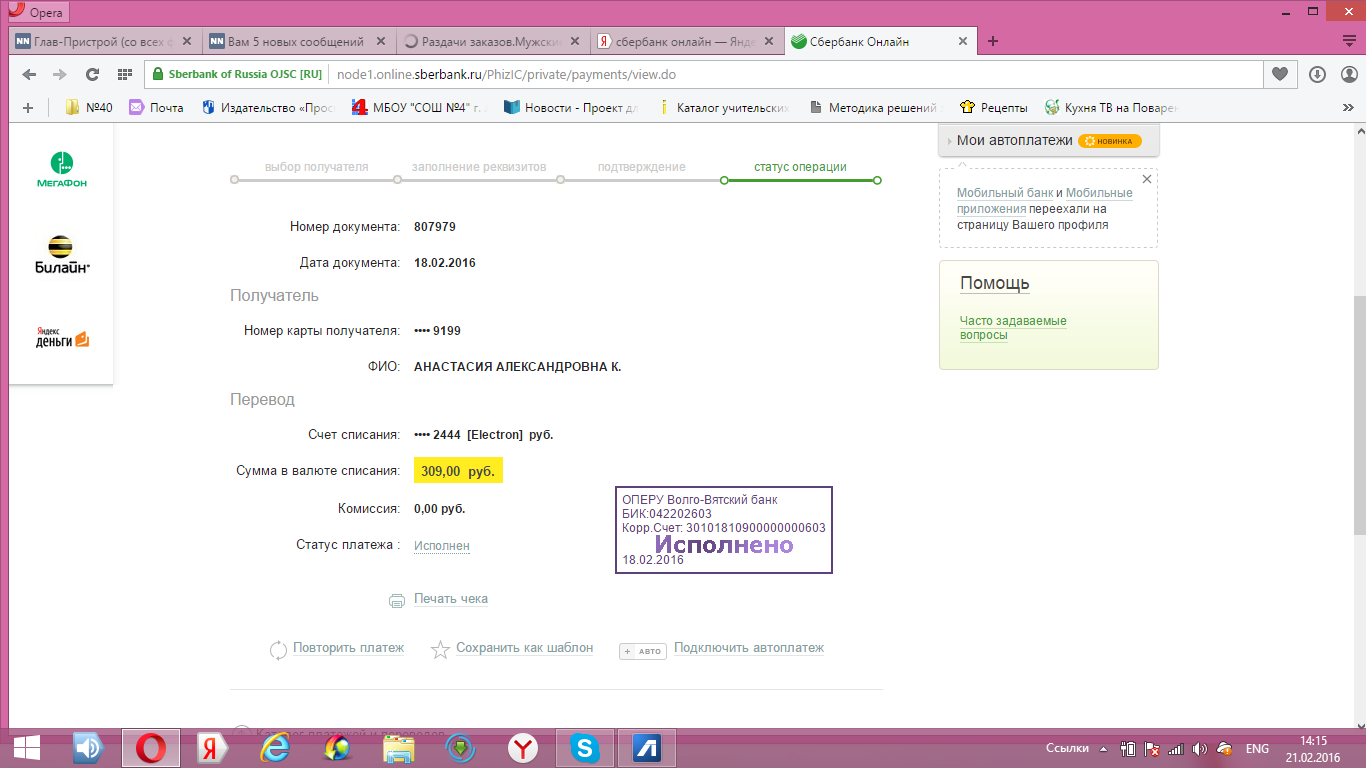Screen dimensions: 1366x768
Task: Click the MegaFon operator logo
Action: coord(62,169)
